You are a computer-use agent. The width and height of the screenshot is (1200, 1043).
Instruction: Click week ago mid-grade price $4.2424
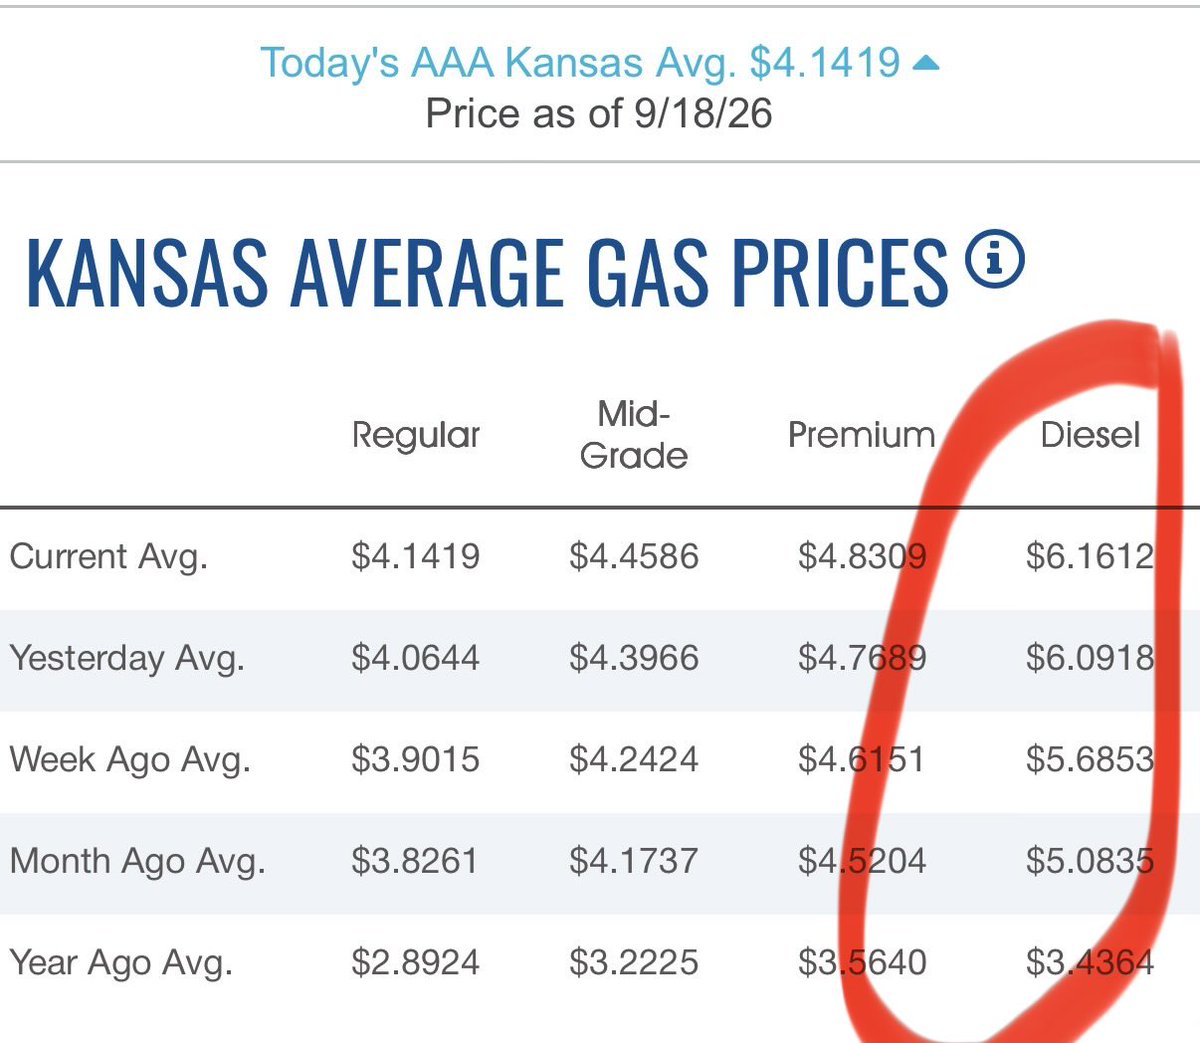pyautogui.click(x=634, y=759)
